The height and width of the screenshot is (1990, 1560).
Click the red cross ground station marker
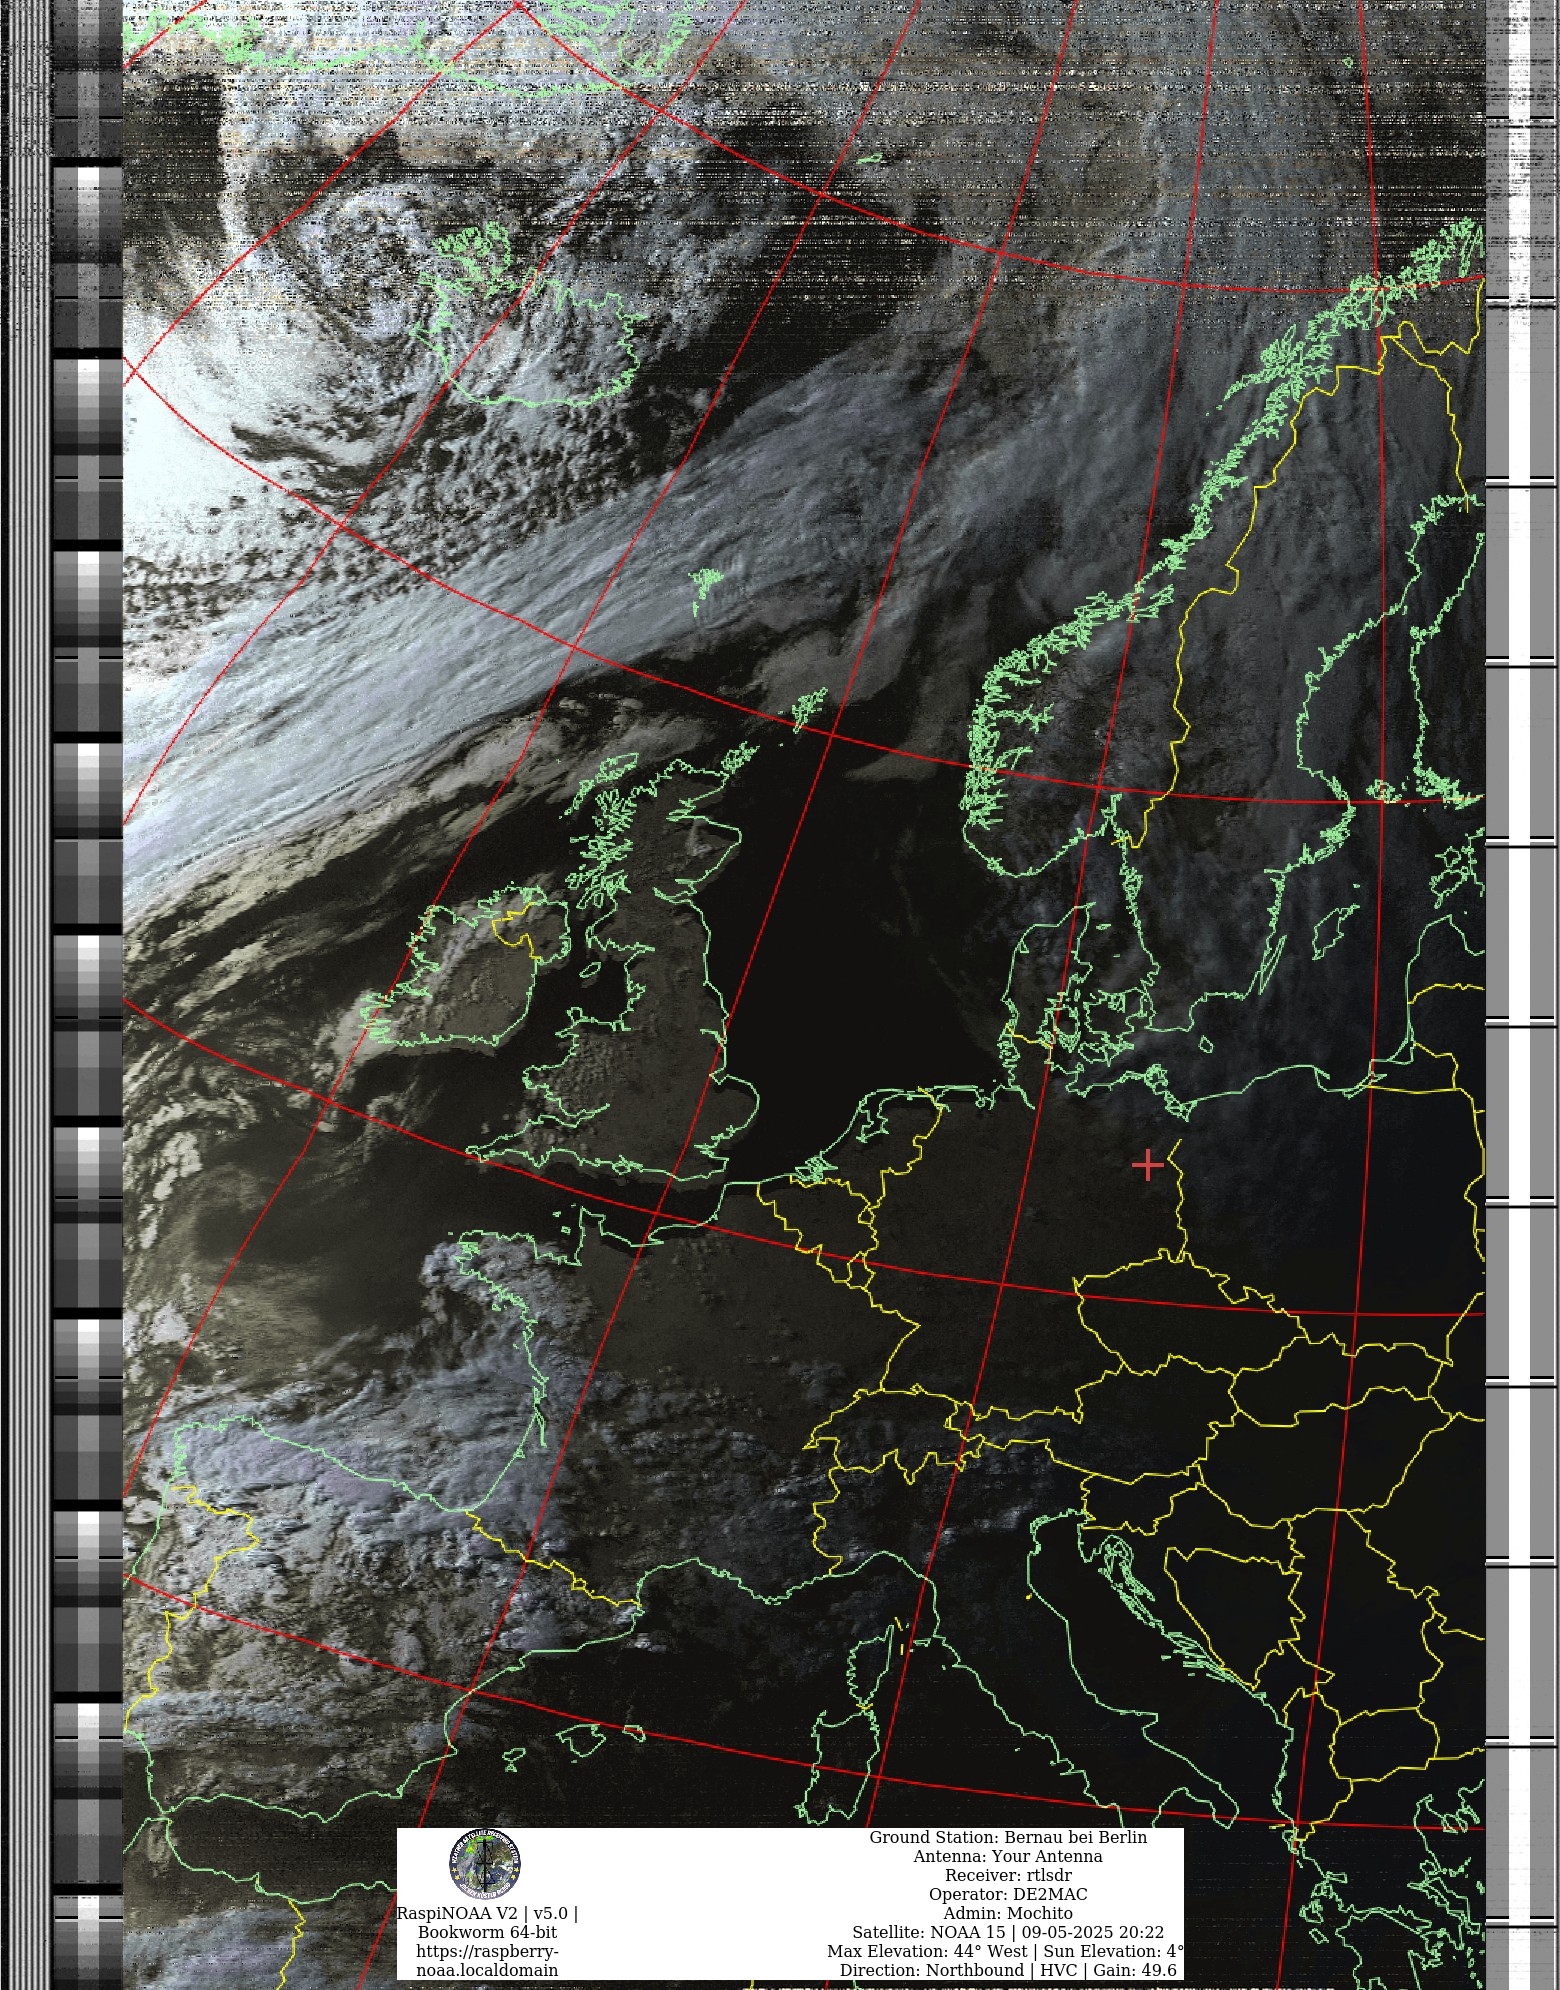[1148, 1165]
